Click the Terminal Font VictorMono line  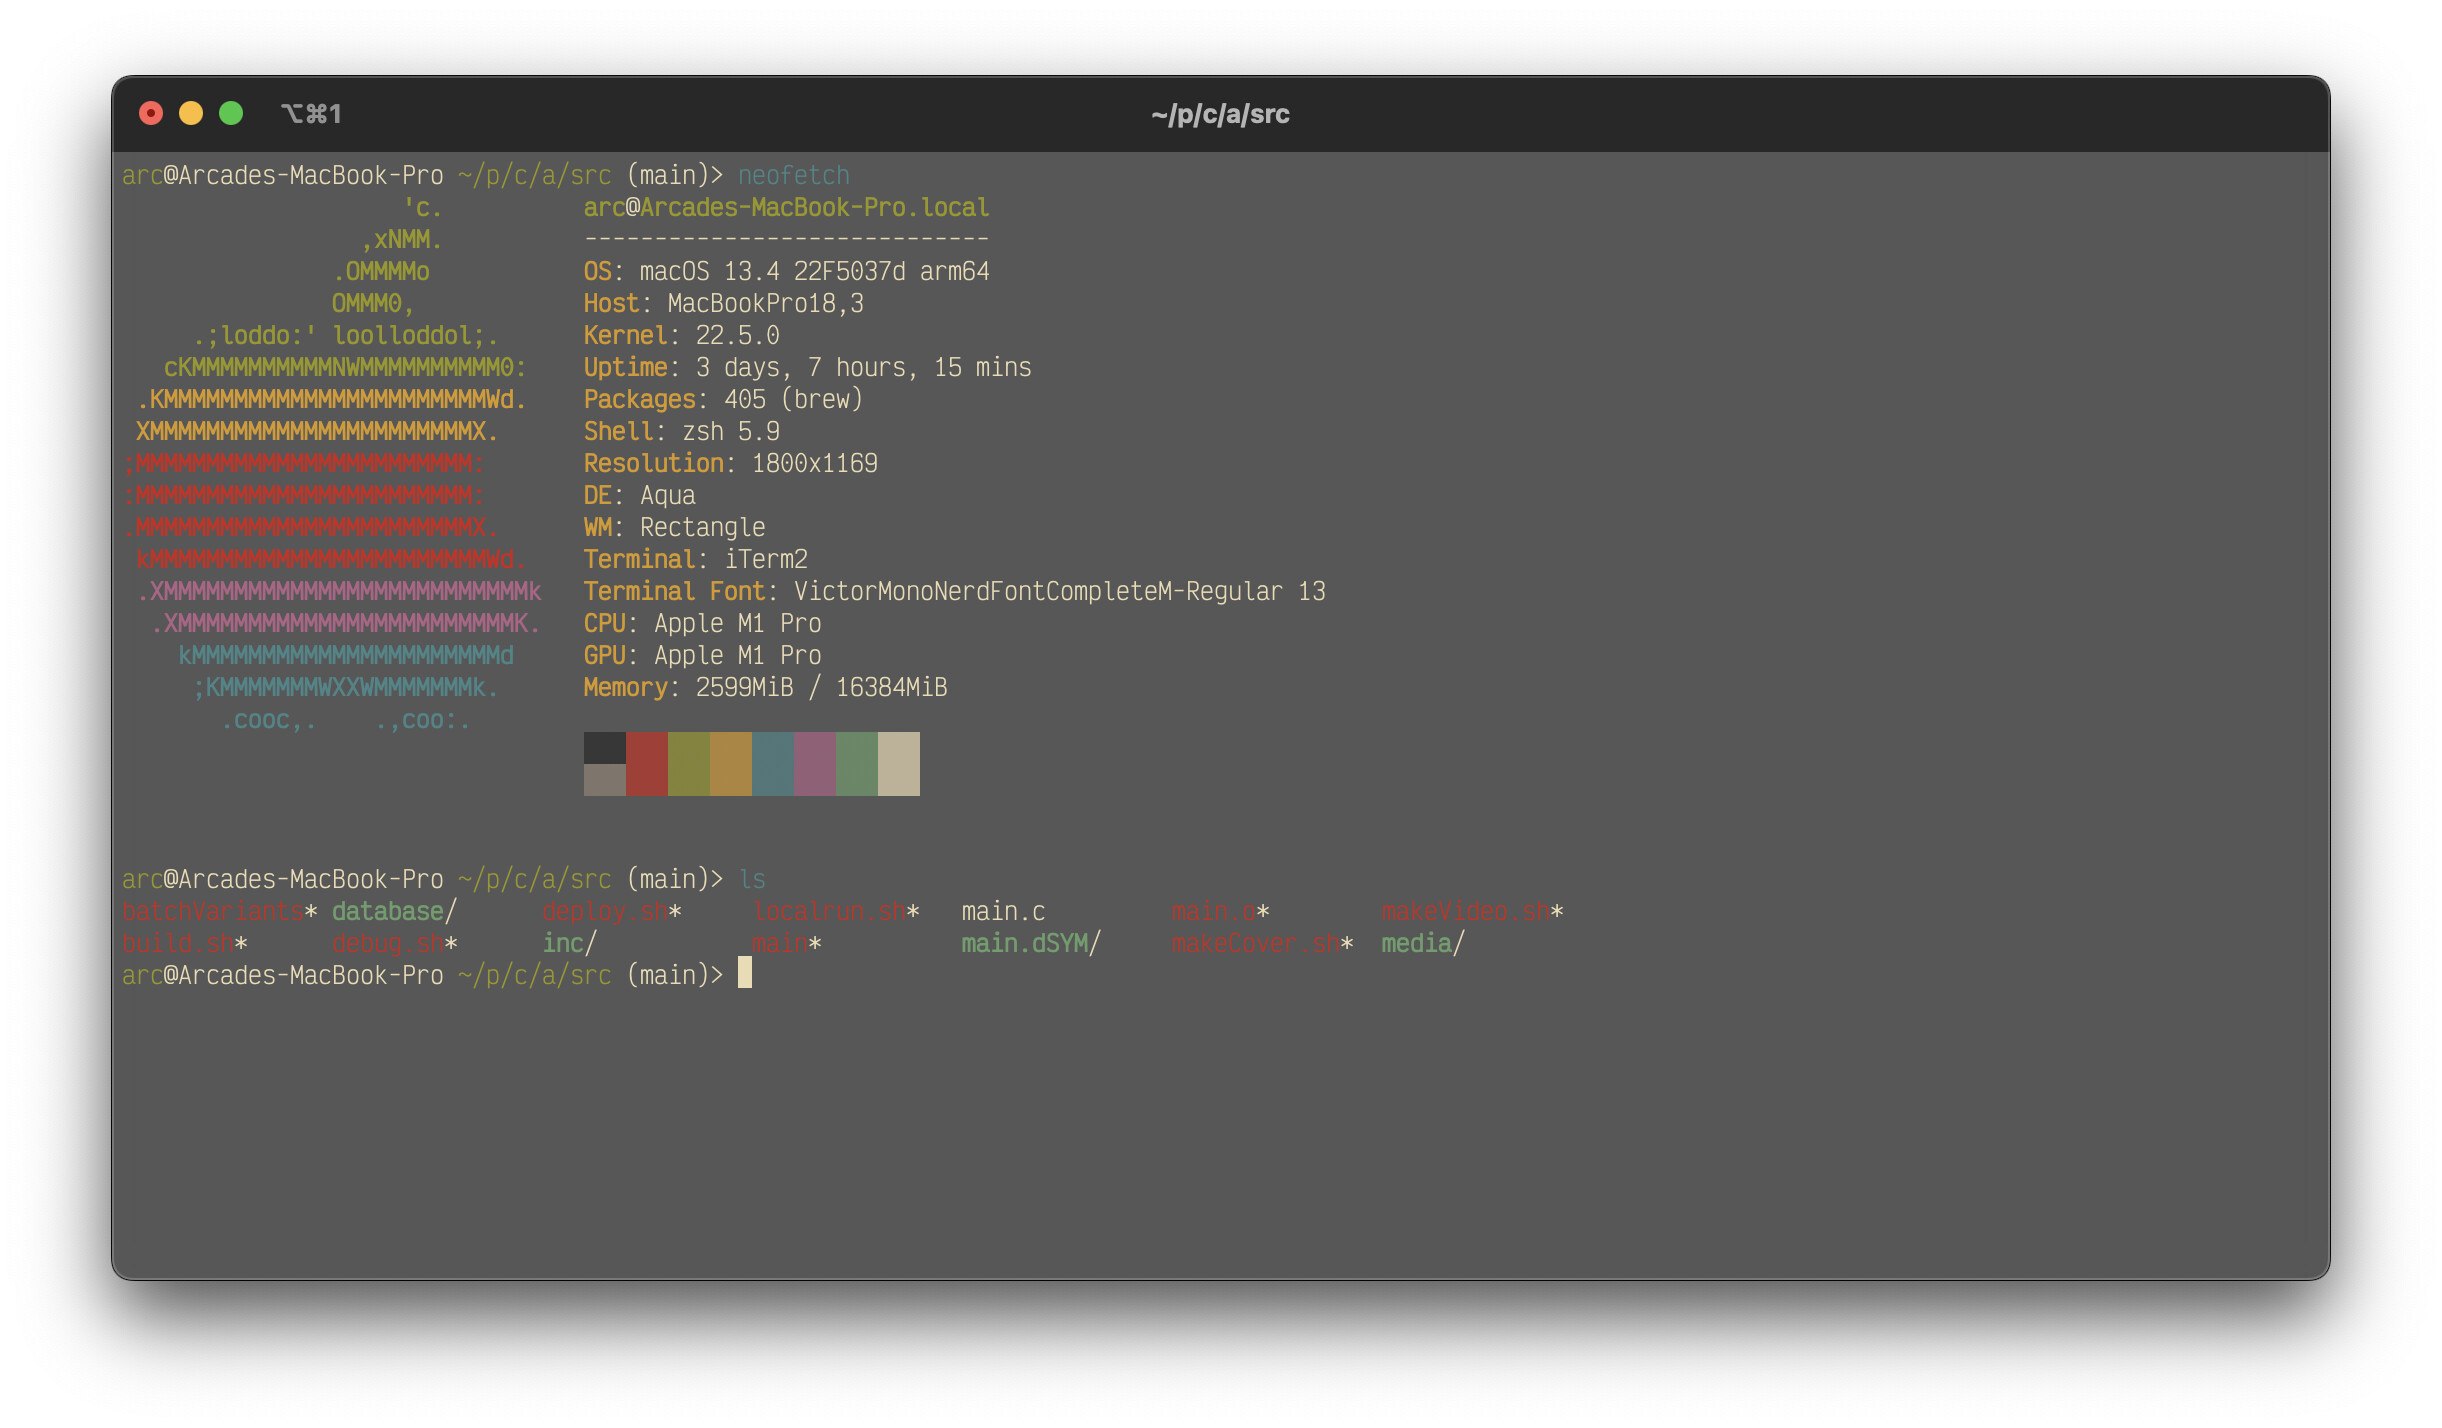954,591
